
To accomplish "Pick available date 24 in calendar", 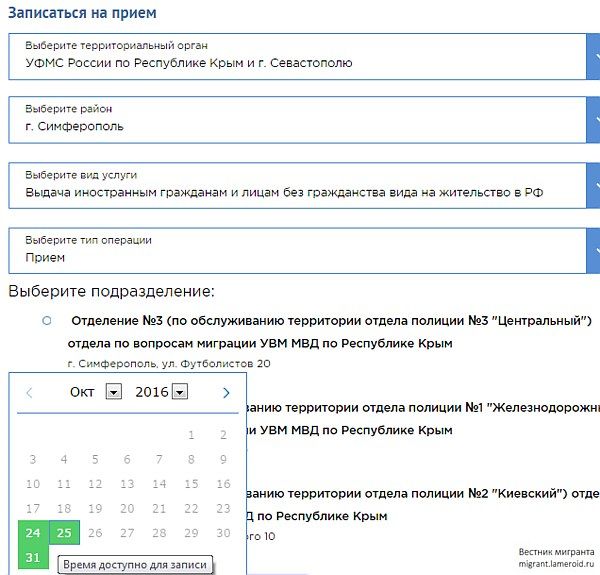I will (x=33, y=533).
